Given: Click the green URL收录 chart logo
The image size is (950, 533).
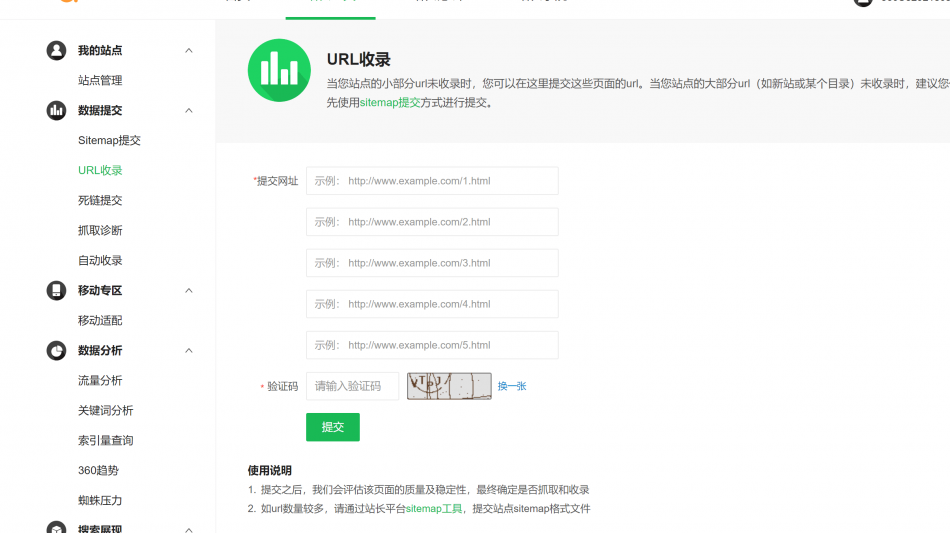Looking at the screenshot, I should tap(279, 70).
